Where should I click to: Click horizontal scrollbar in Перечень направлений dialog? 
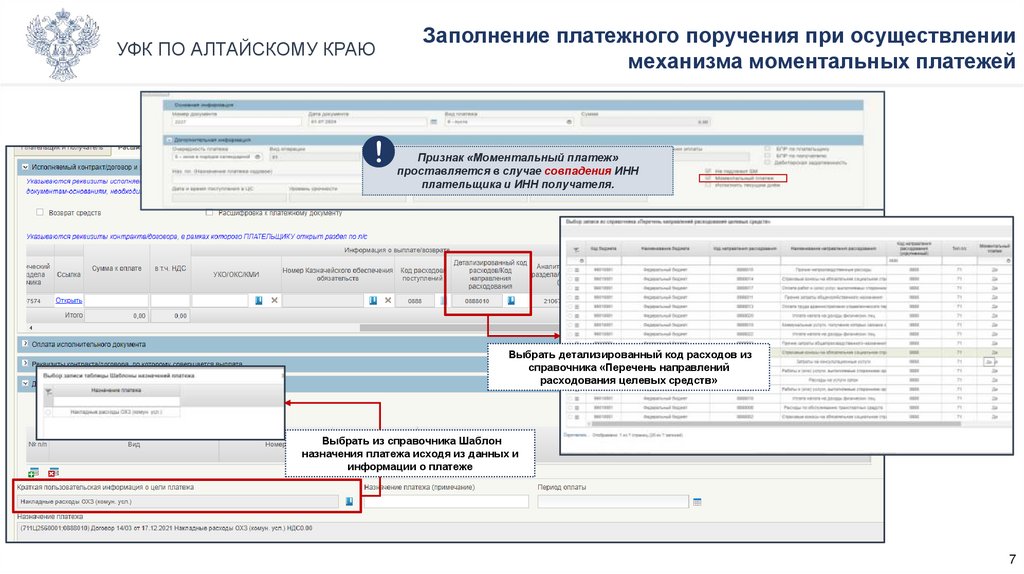click(x=774, y=424)
